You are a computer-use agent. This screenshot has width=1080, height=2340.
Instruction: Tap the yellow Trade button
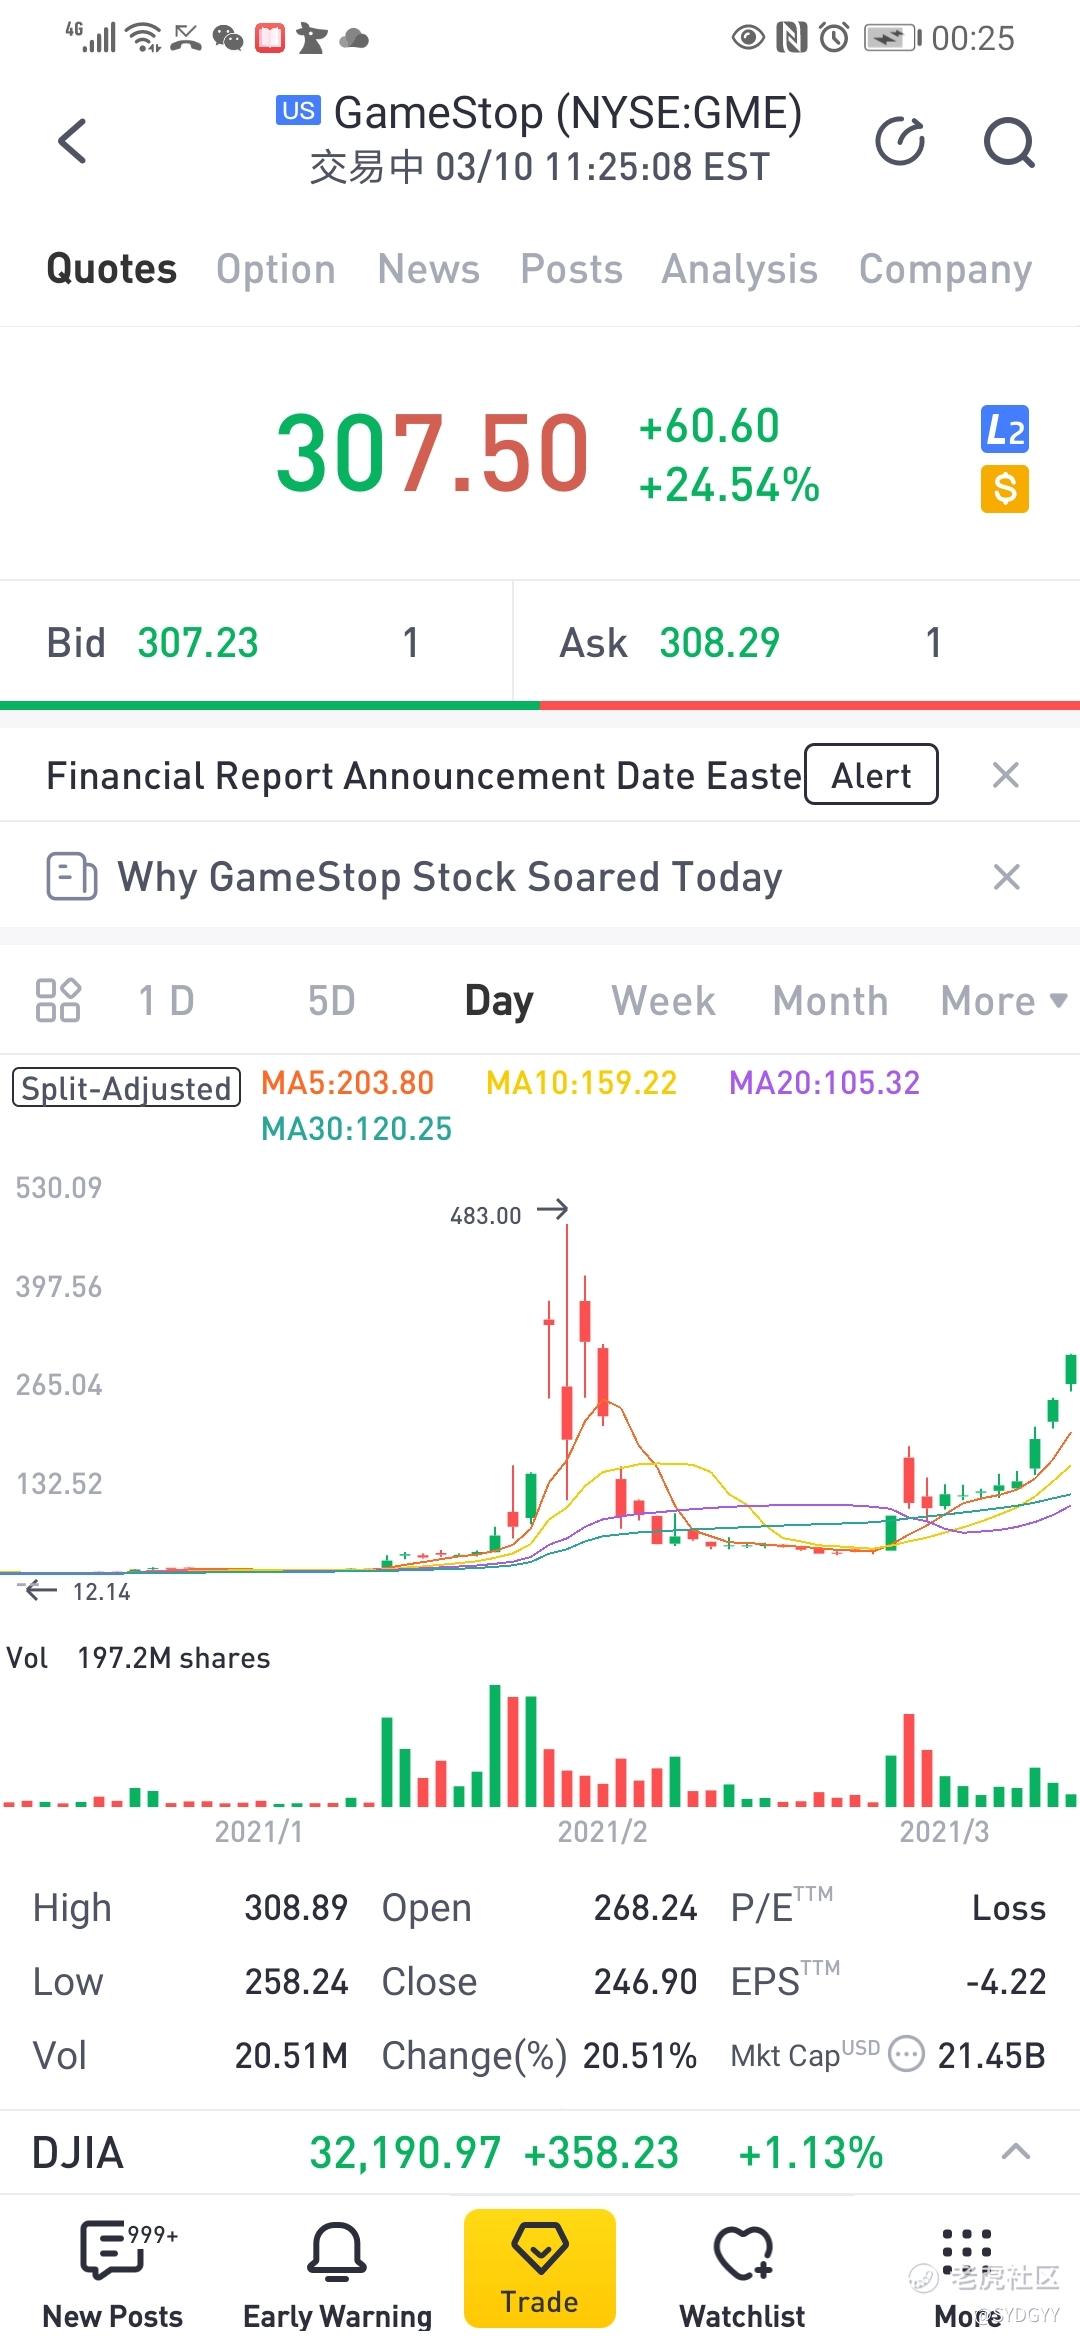540,2268
